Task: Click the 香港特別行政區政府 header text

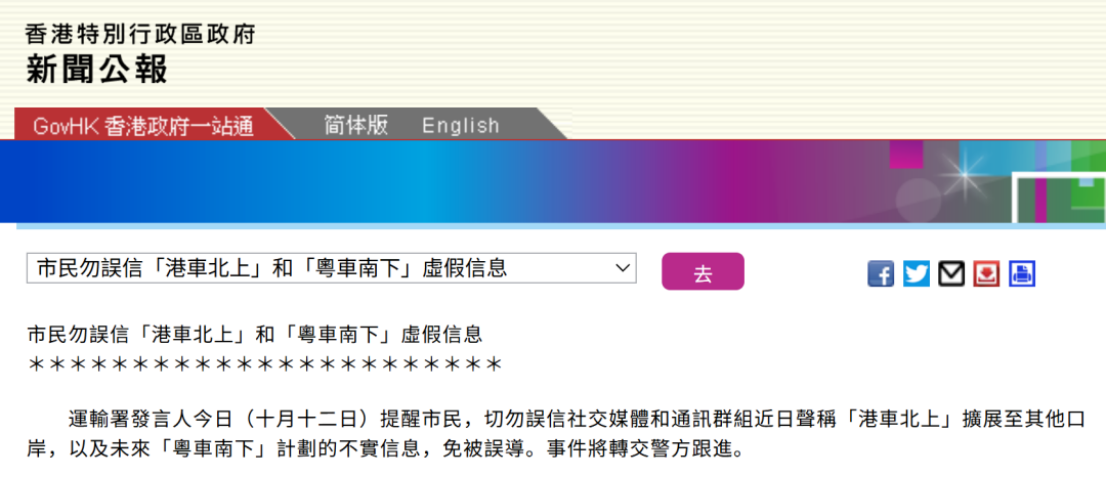Action: click(x=140, y=34)
